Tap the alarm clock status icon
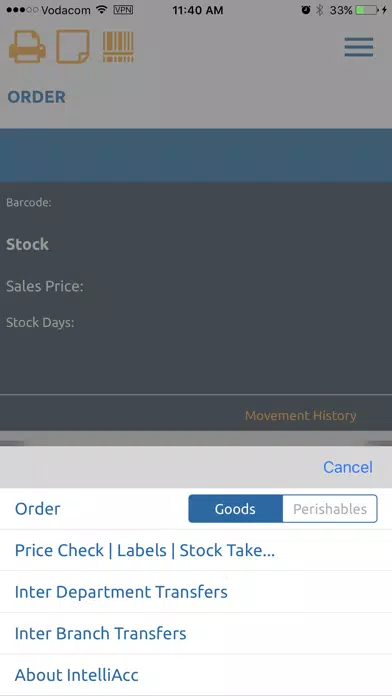The image size is (392, 696). [x=305, y=10]
